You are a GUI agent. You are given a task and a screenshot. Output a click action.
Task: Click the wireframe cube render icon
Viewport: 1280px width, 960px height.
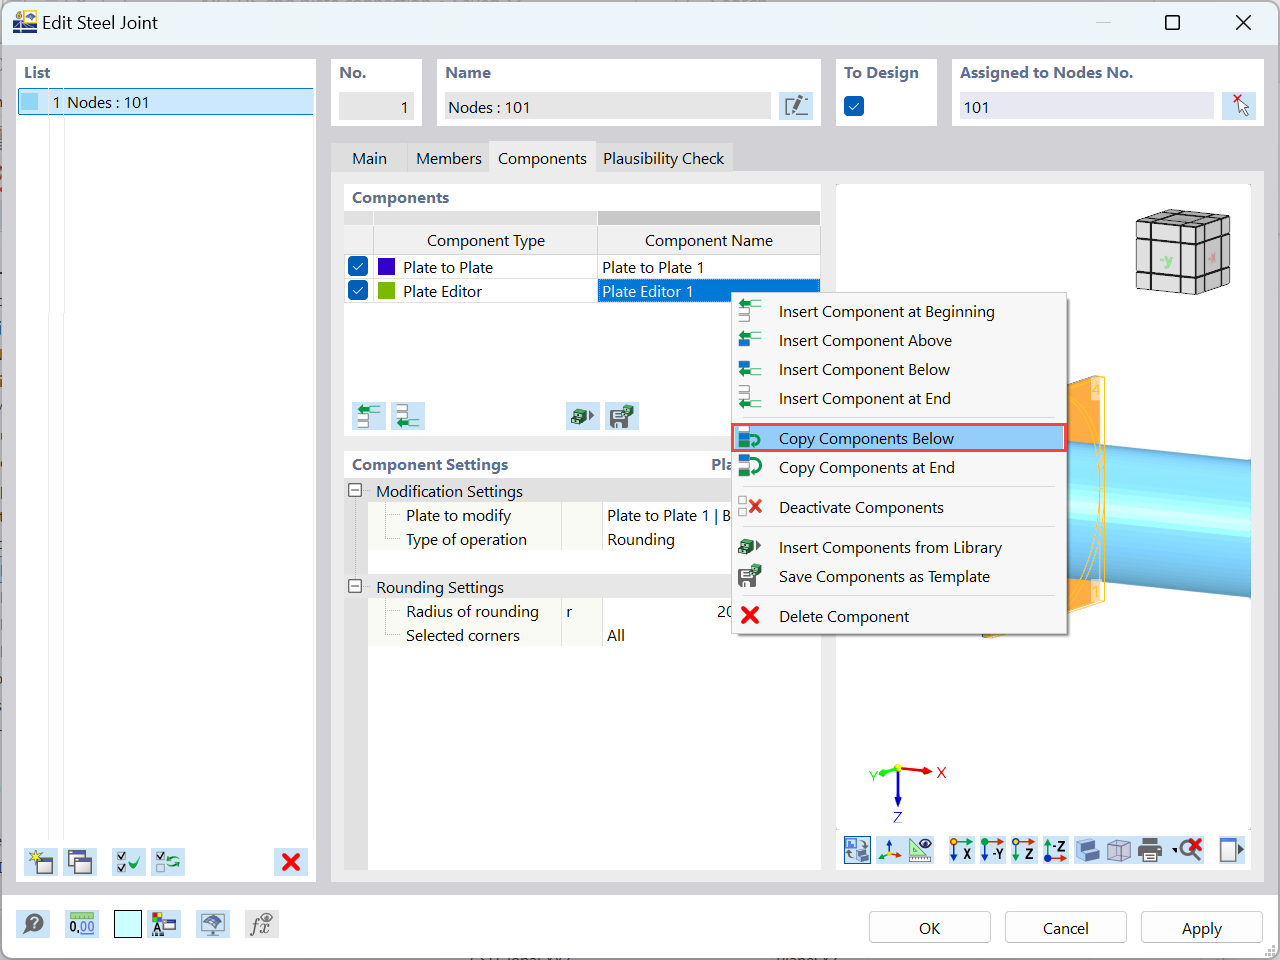[1119, 850]
